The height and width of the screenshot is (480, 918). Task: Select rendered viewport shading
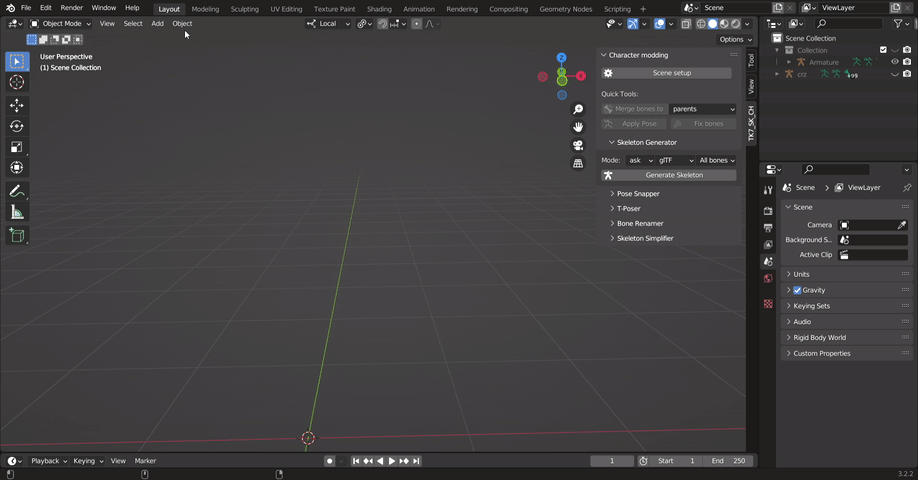tap(736, 24)
